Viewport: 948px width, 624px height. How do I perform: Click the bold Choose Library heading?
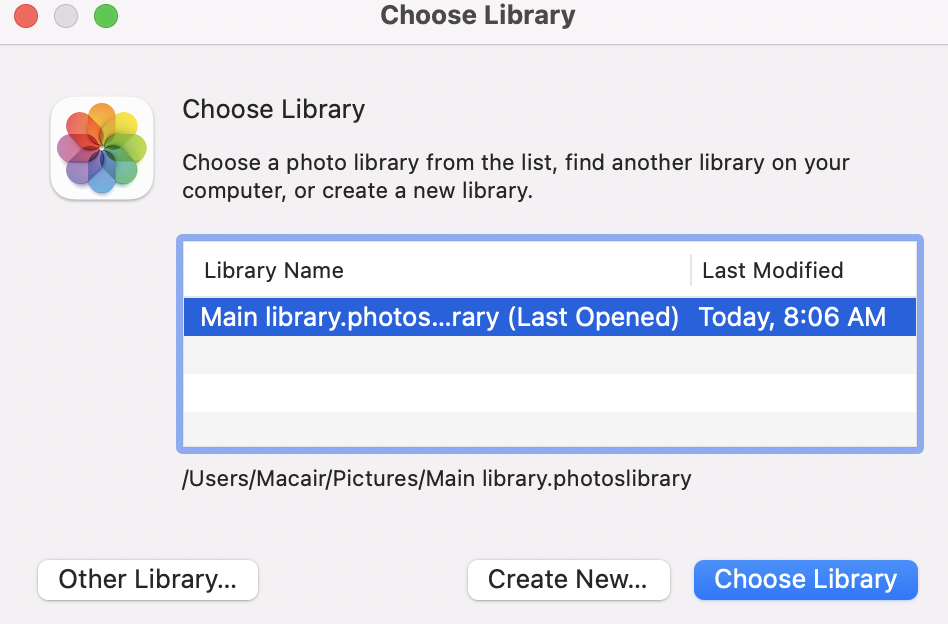point(273,109)
